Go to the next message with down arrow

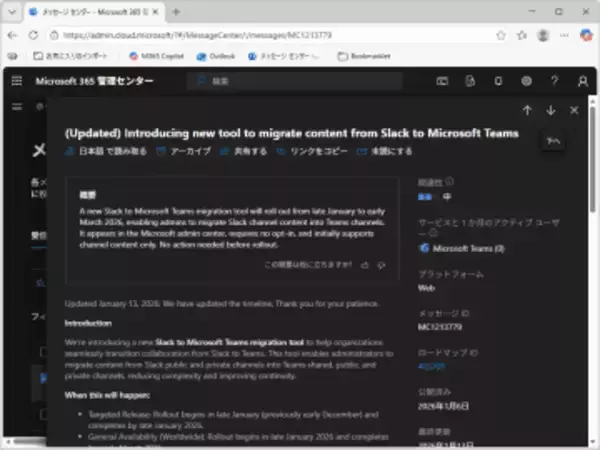tap(551, 110)
